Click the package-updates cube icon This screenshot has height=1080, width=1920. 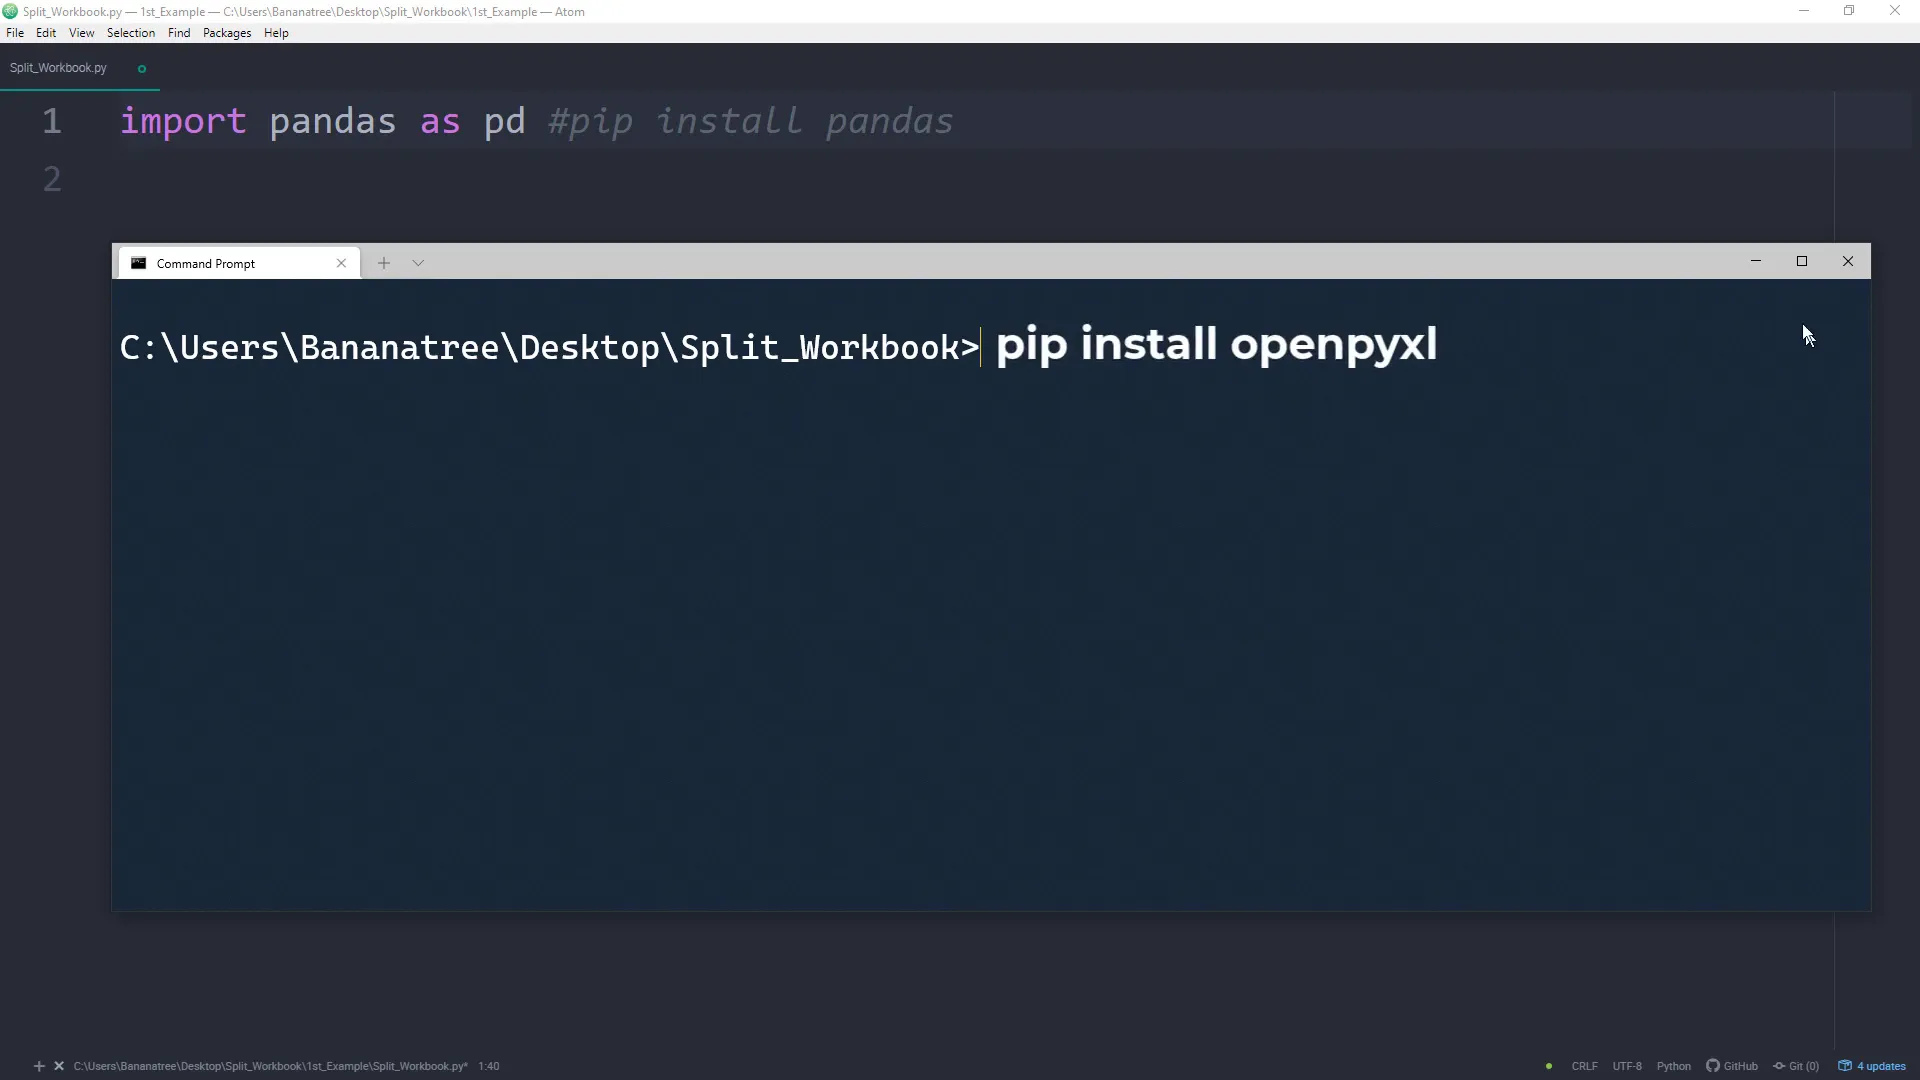[1845, 1066]
